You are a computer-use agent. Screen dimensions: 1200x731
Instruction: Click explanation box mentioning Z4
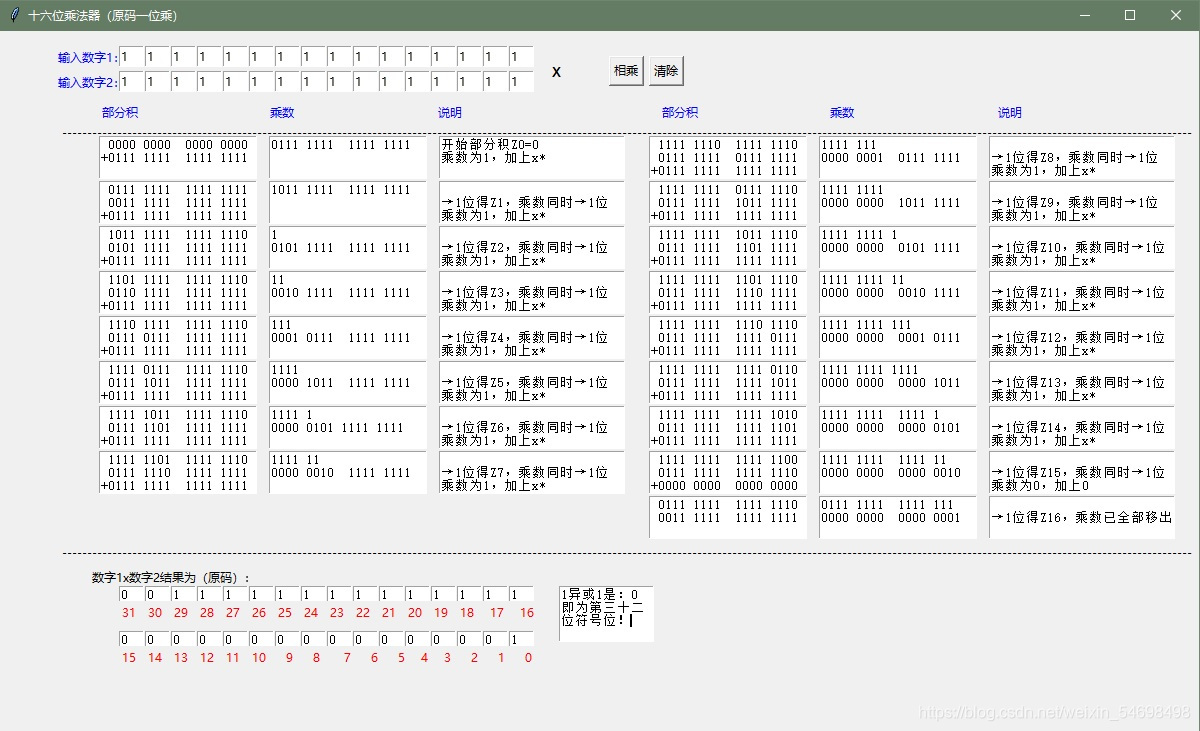[532, 338]
